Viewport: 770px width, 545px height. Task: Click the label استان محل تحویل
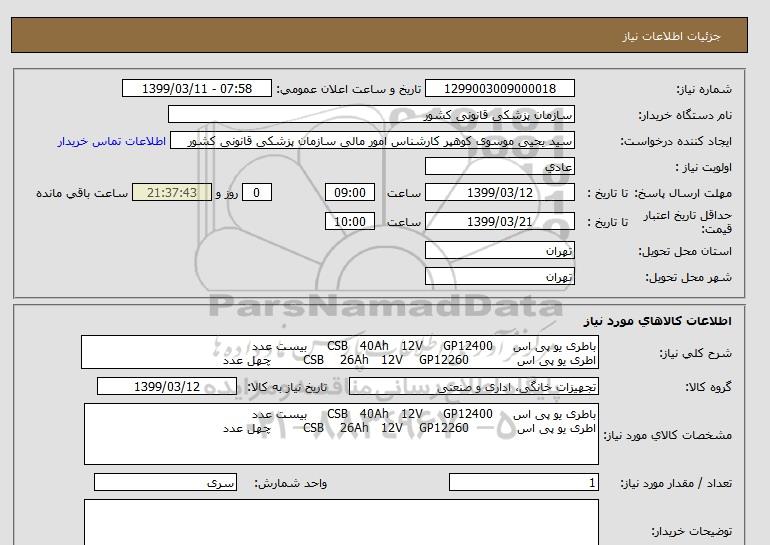point(685,251)
